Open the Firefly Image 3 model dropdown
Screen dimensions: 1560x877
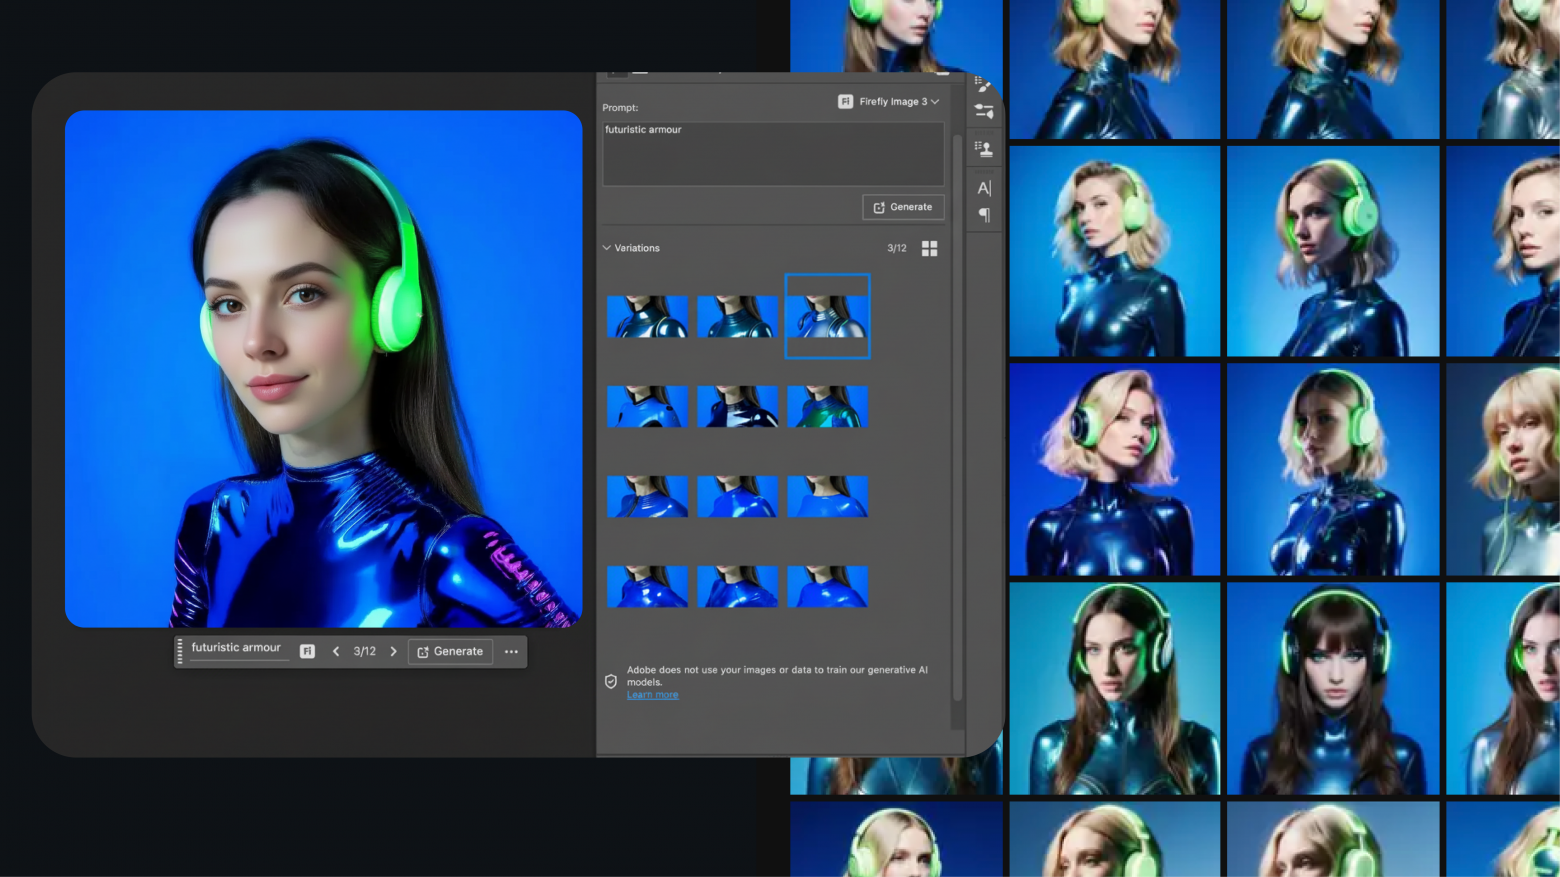pyautogui.click(x=889, y=101)
